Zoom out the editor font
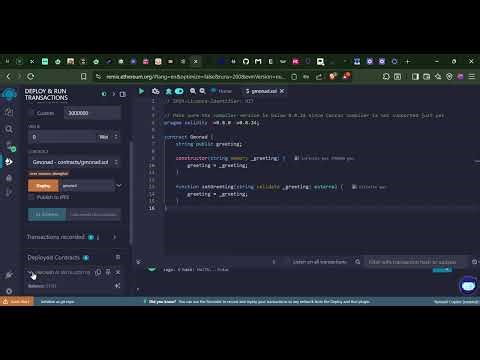This screenshot has width=480, height=360. [193, 91]
